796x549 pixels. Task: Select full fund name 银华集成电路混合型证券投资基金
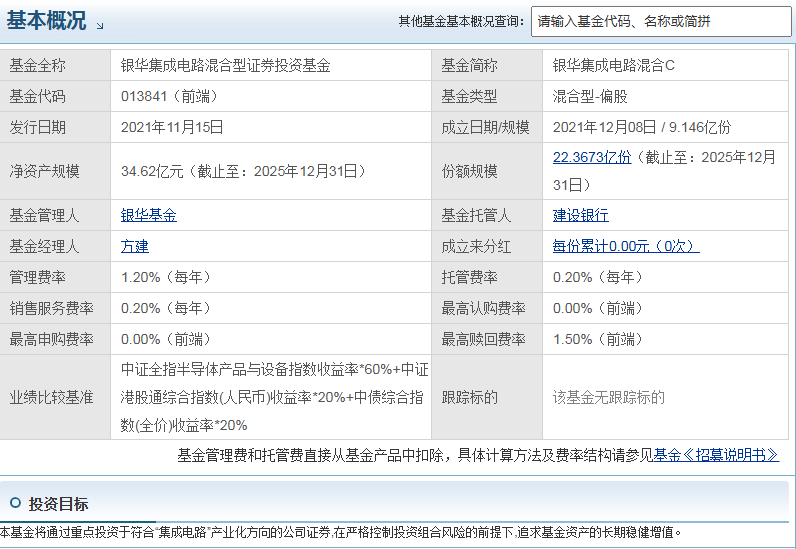226,66
